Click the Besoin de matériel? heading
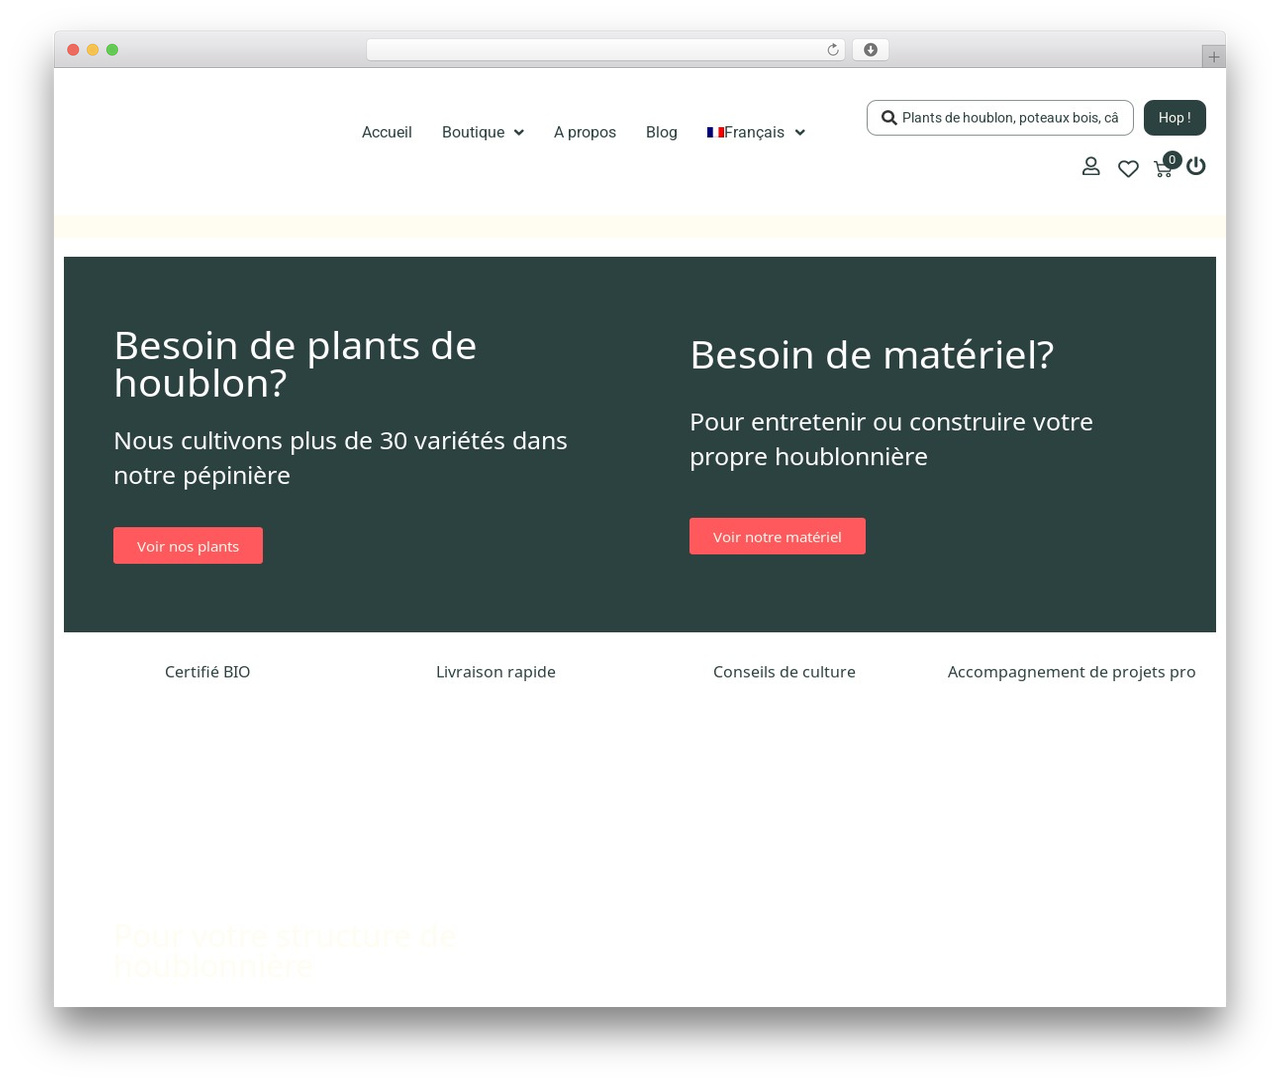 pyautogui.click(x=872, y=355)
